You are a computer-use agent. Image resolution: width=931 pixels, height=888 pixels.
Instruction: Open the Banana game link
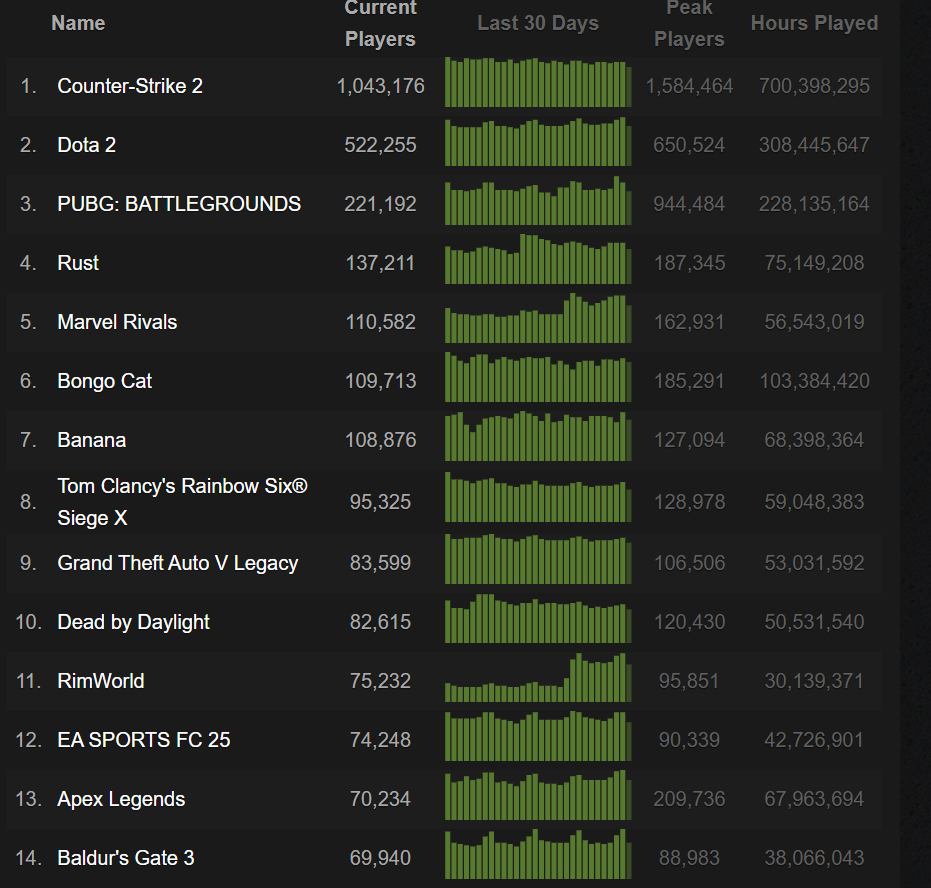91,440
